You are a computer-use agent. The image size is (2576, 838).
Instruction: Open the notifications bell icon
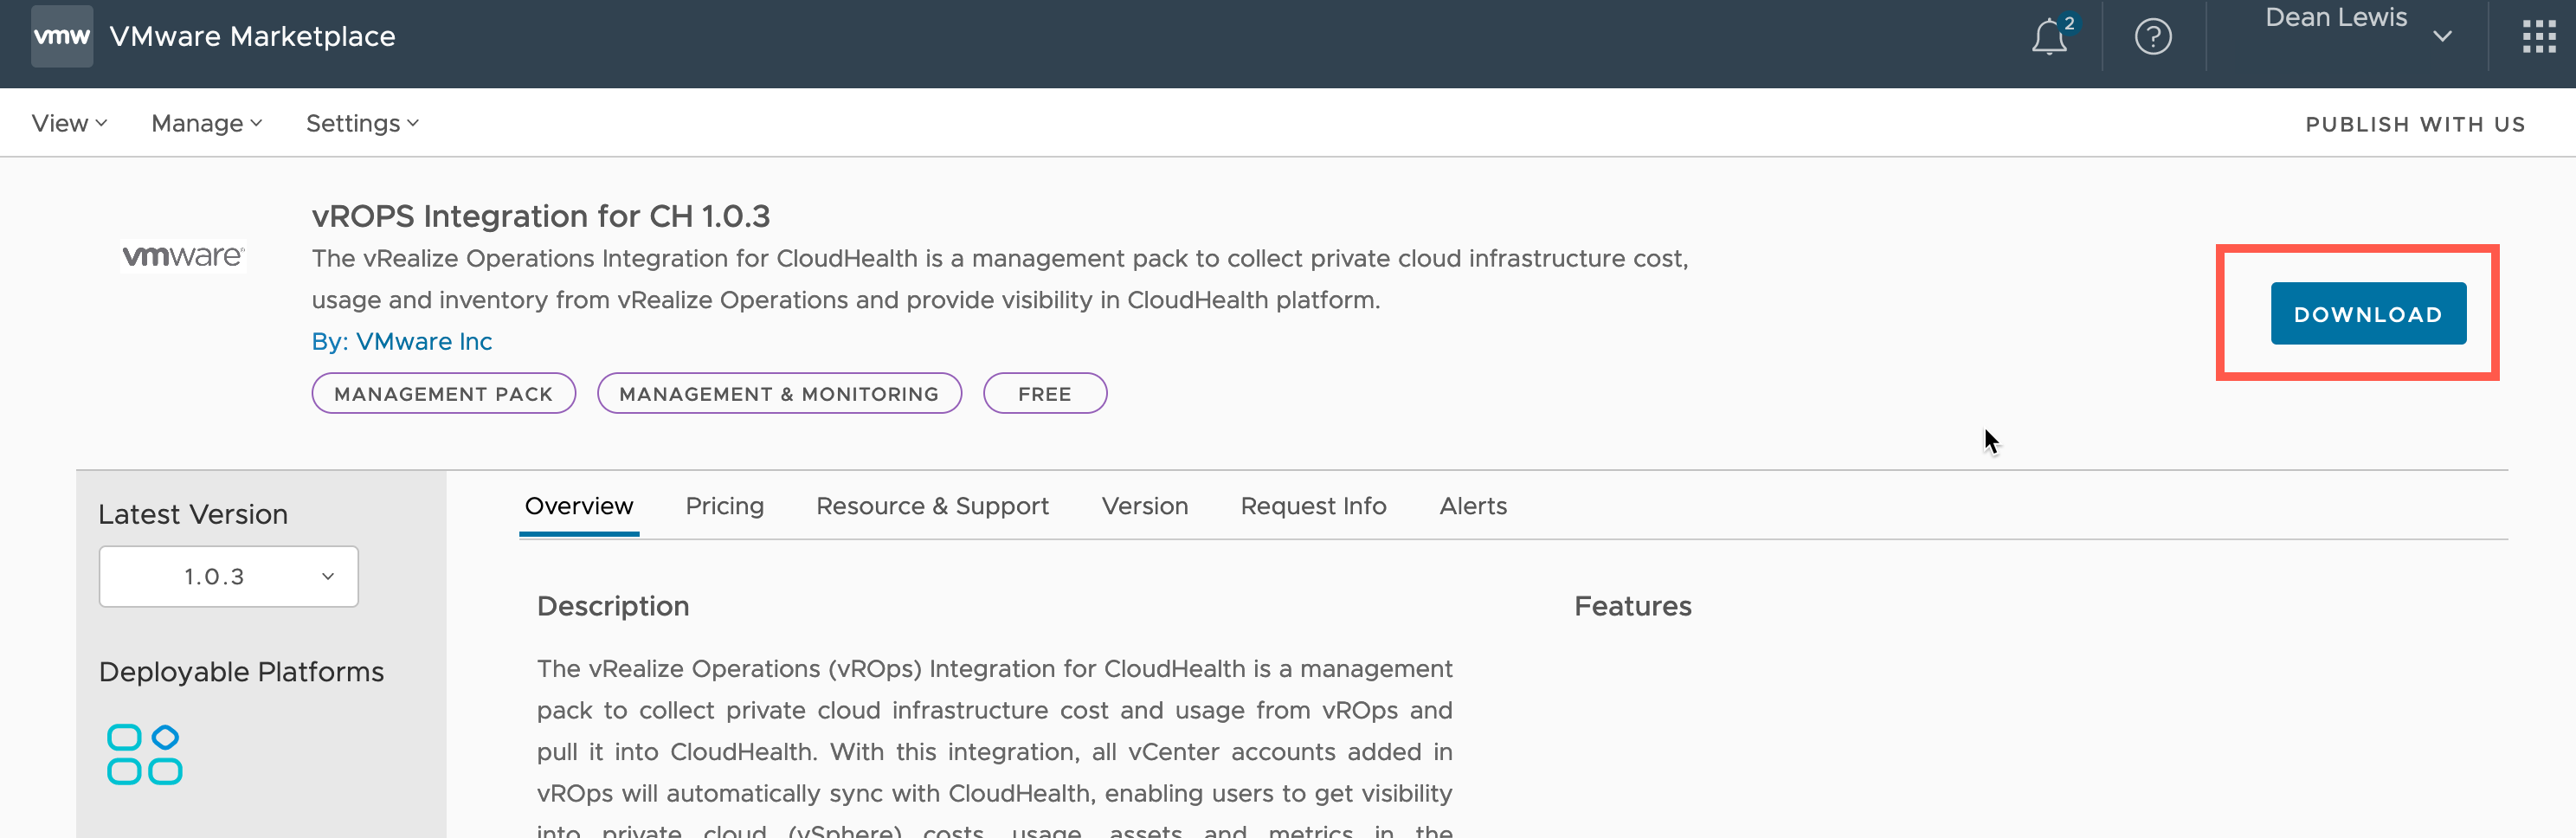[x=2050, y=36]
